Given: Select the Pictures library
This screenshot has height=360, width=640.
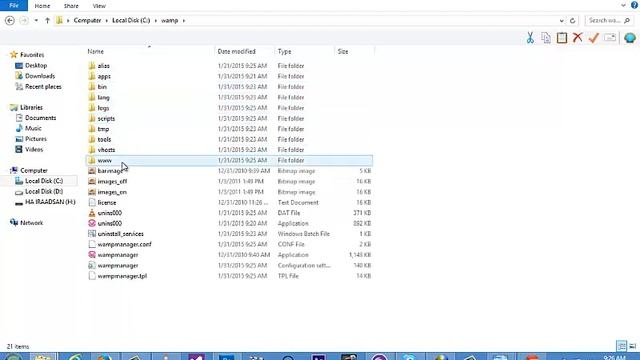Looking at the screenshot, I should point(36,139).
